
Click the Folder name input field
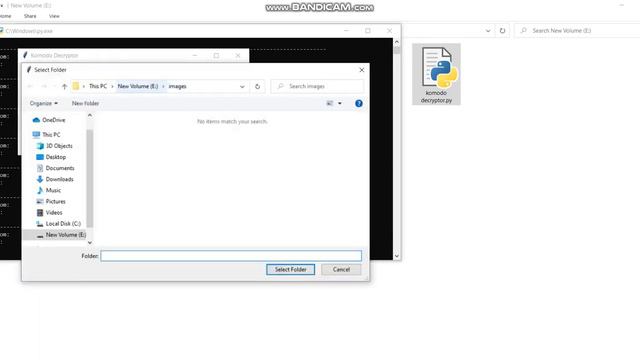pyautogui.click(x=231, y=256)
